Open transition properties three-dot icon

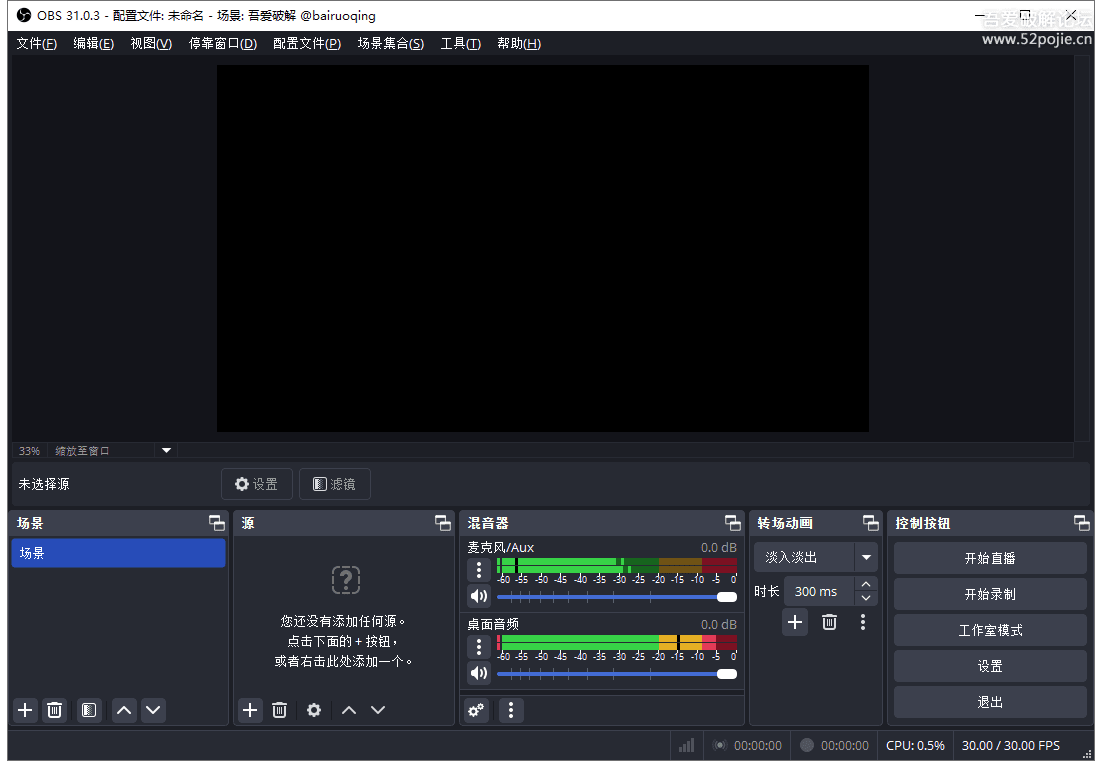tap(863, 622)
